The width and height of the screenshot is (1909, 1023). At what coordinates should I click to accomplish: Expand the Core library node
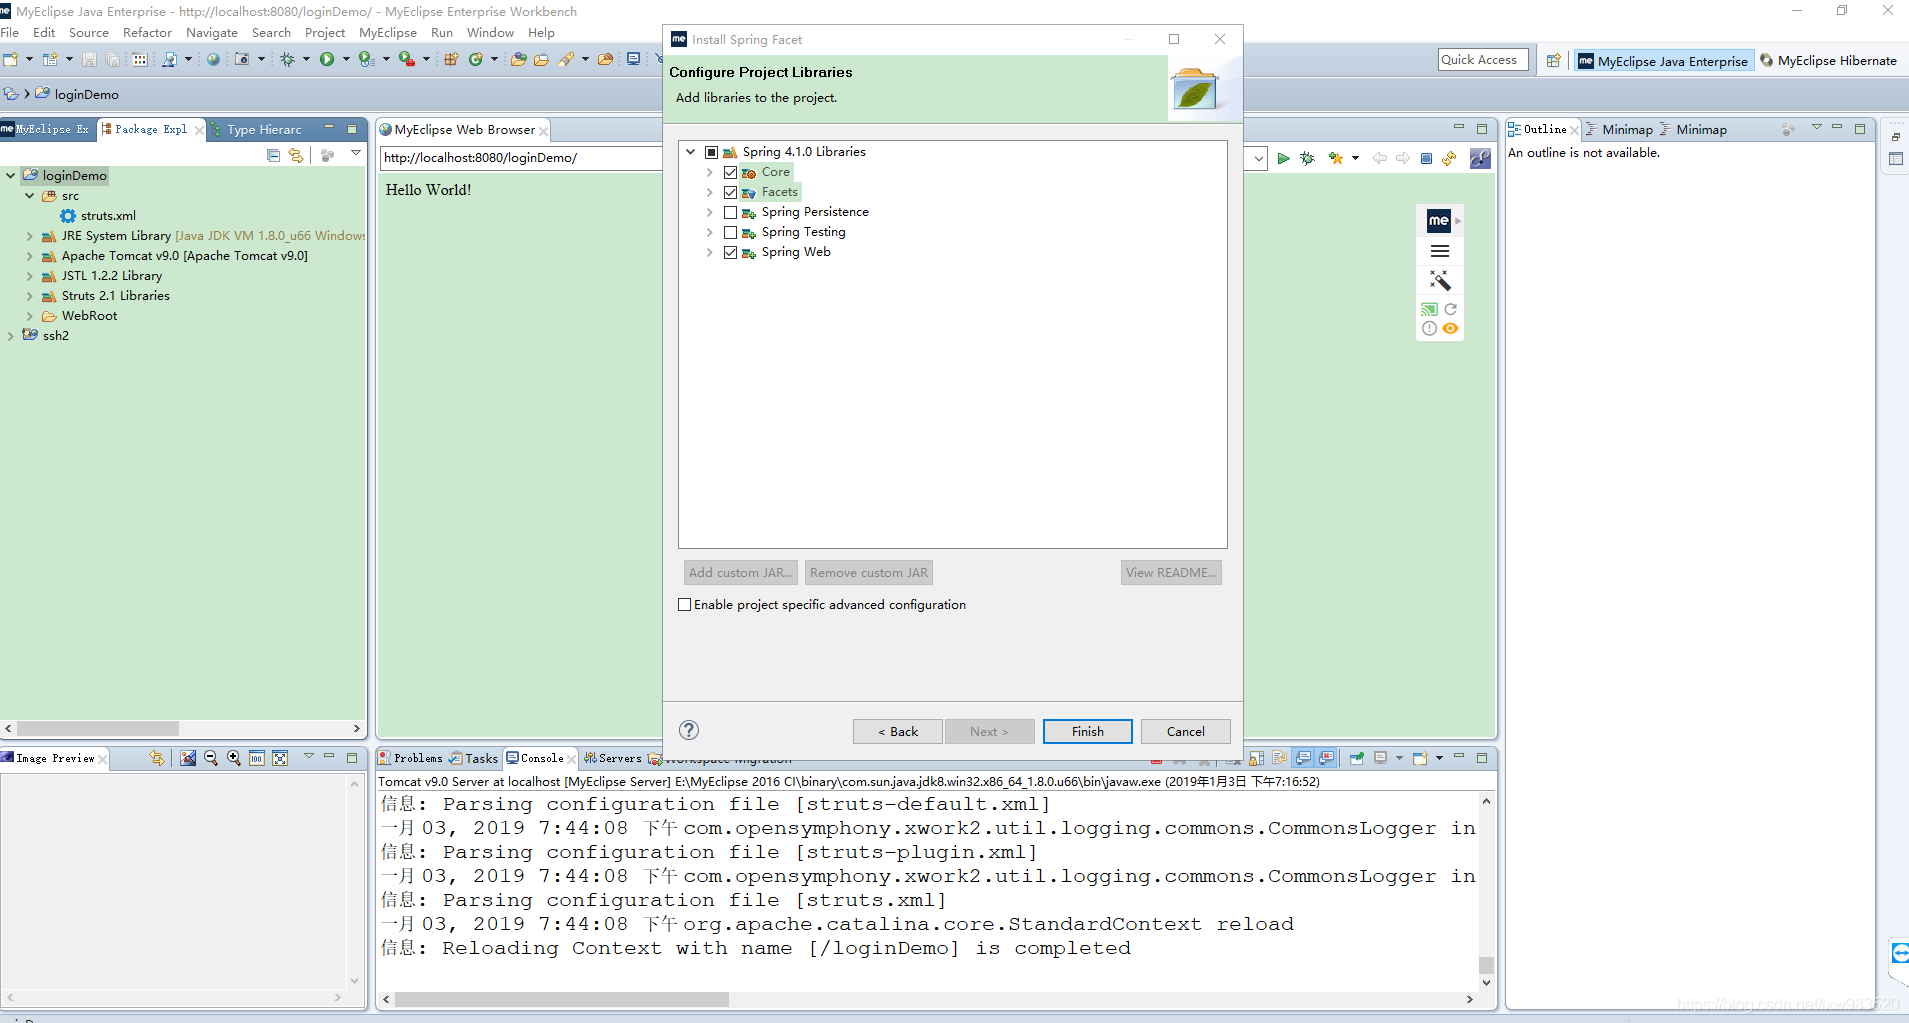coord(710,172)
